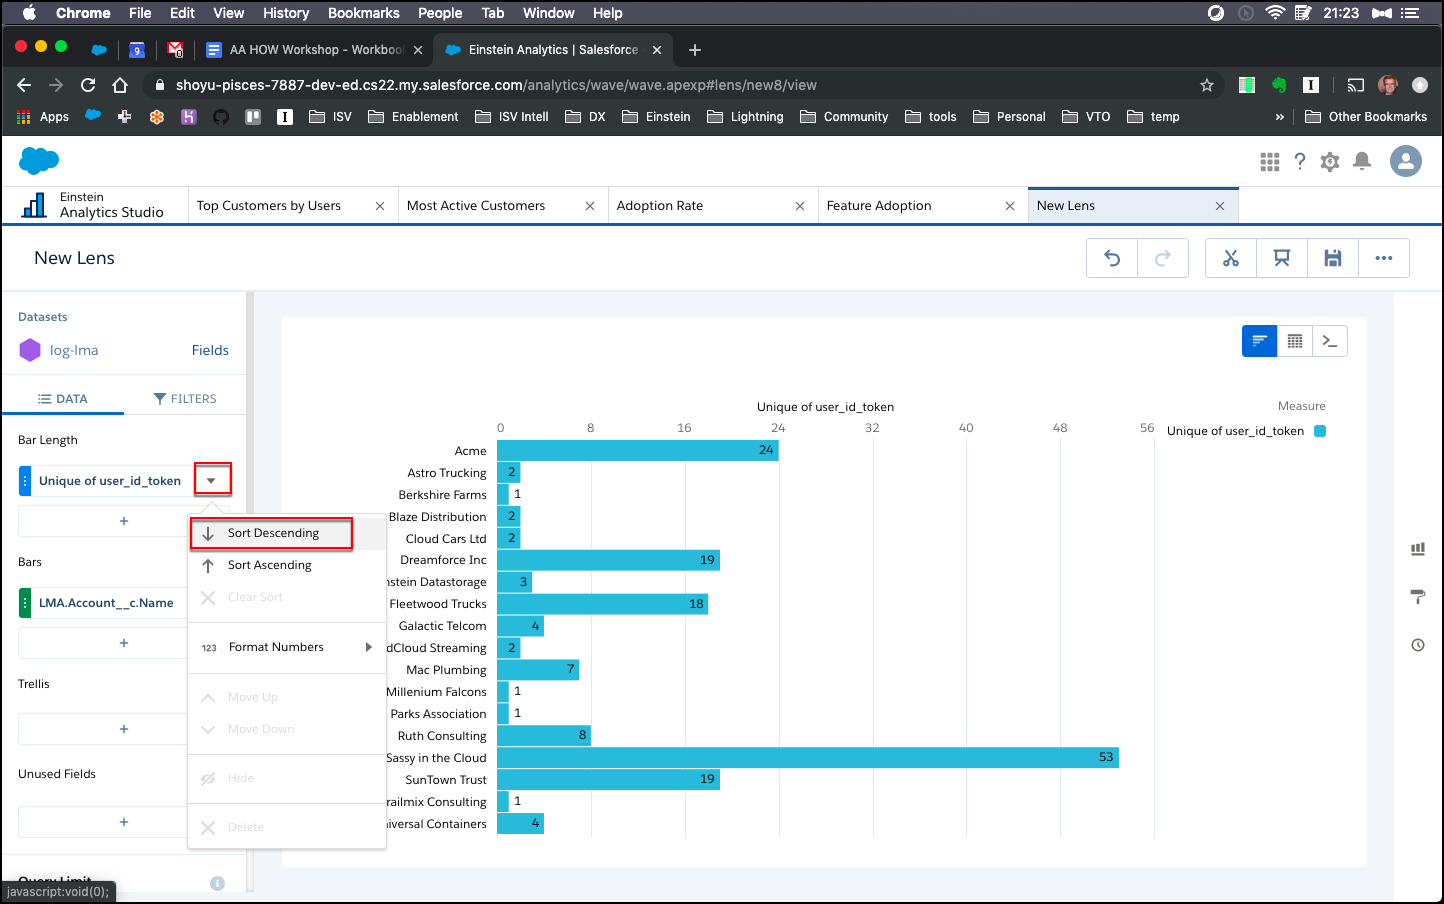The height and width of the screenshot is (904, 1444).
Task: Open the Chrome Bookmarks menu
Action: click(x=363, y=13)
